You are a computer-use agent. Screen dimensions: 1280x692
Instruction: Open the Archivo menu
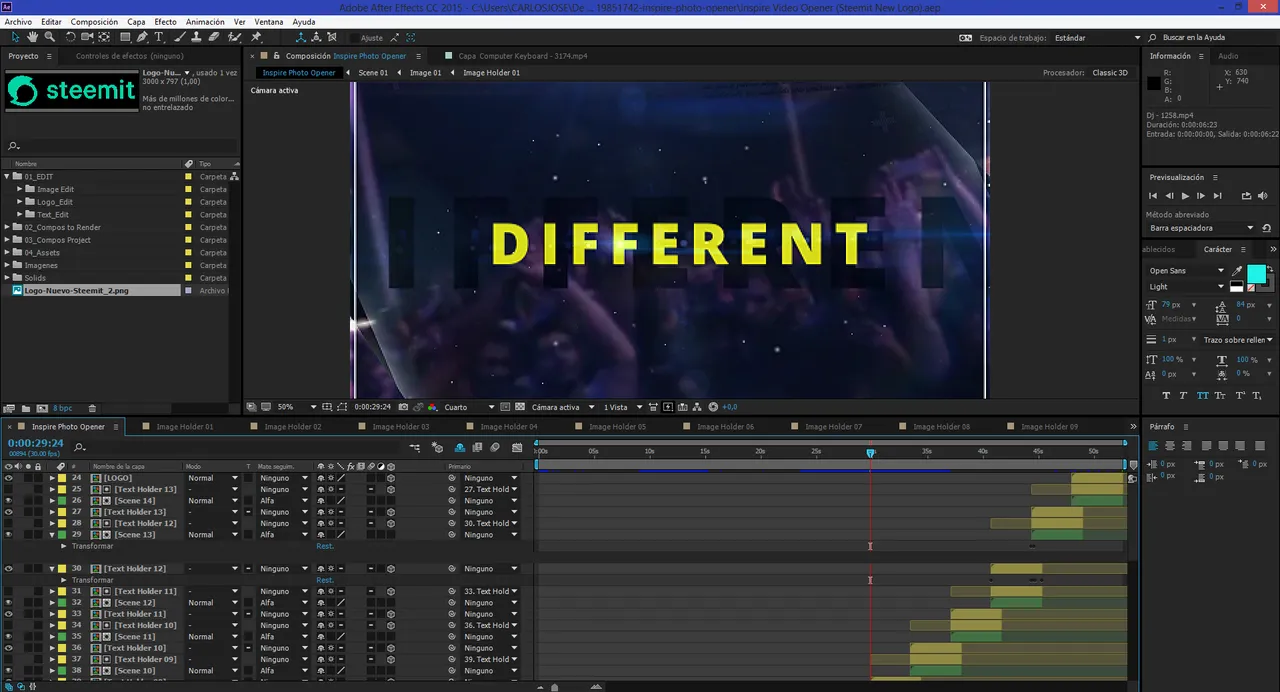pyautogui.click(x=18, y=21)
